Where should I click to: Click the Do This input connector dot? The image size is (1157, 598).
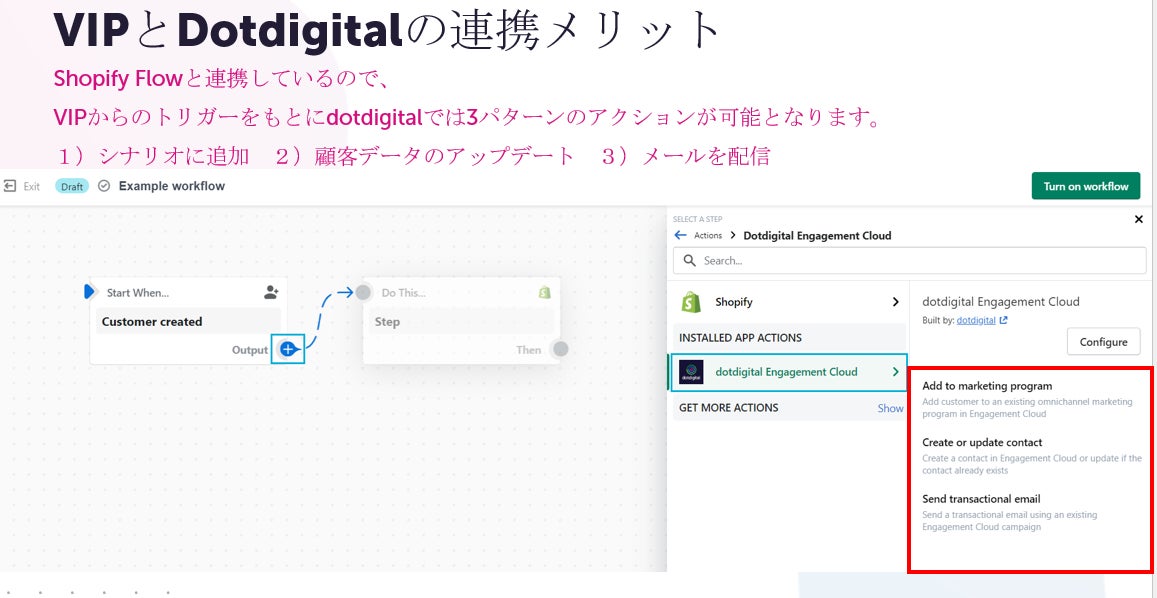[x=363, y=292]
